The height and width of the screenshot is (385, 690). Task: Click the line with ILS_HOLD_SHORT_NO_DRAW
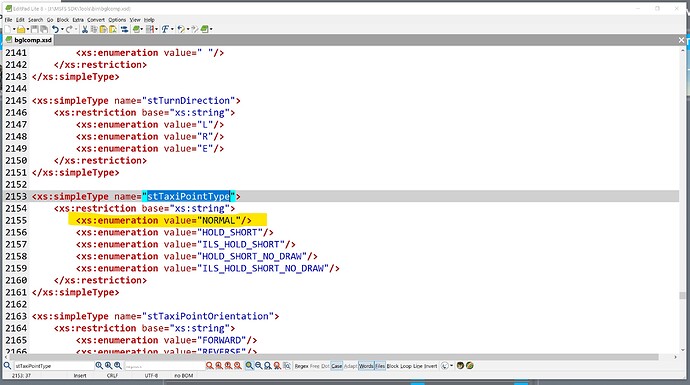(x=208, y=268)
